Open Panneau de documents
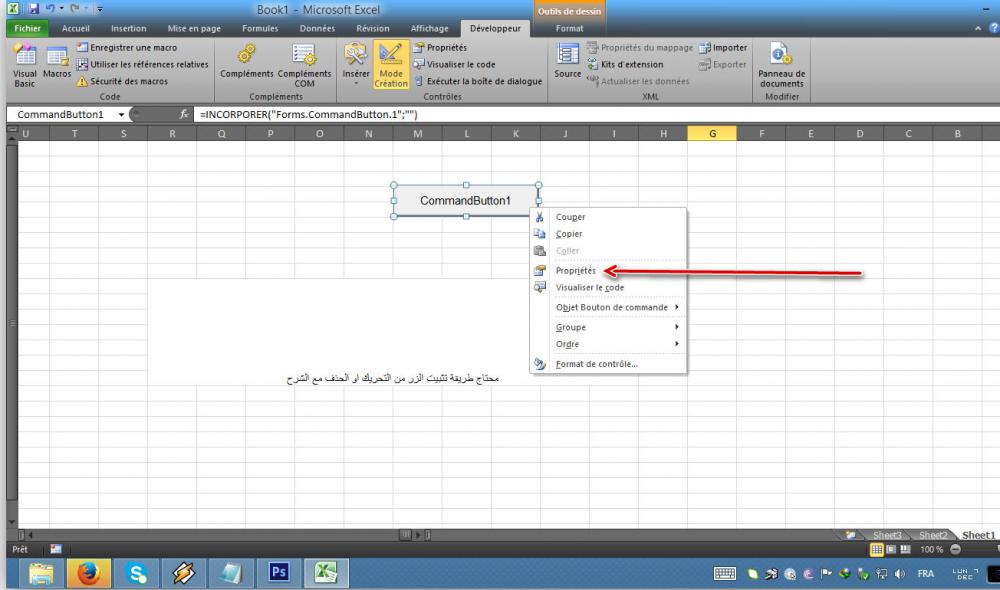The height and width of the screenshot is (590, 1000). pyautogui.click(x=781, y=65)
